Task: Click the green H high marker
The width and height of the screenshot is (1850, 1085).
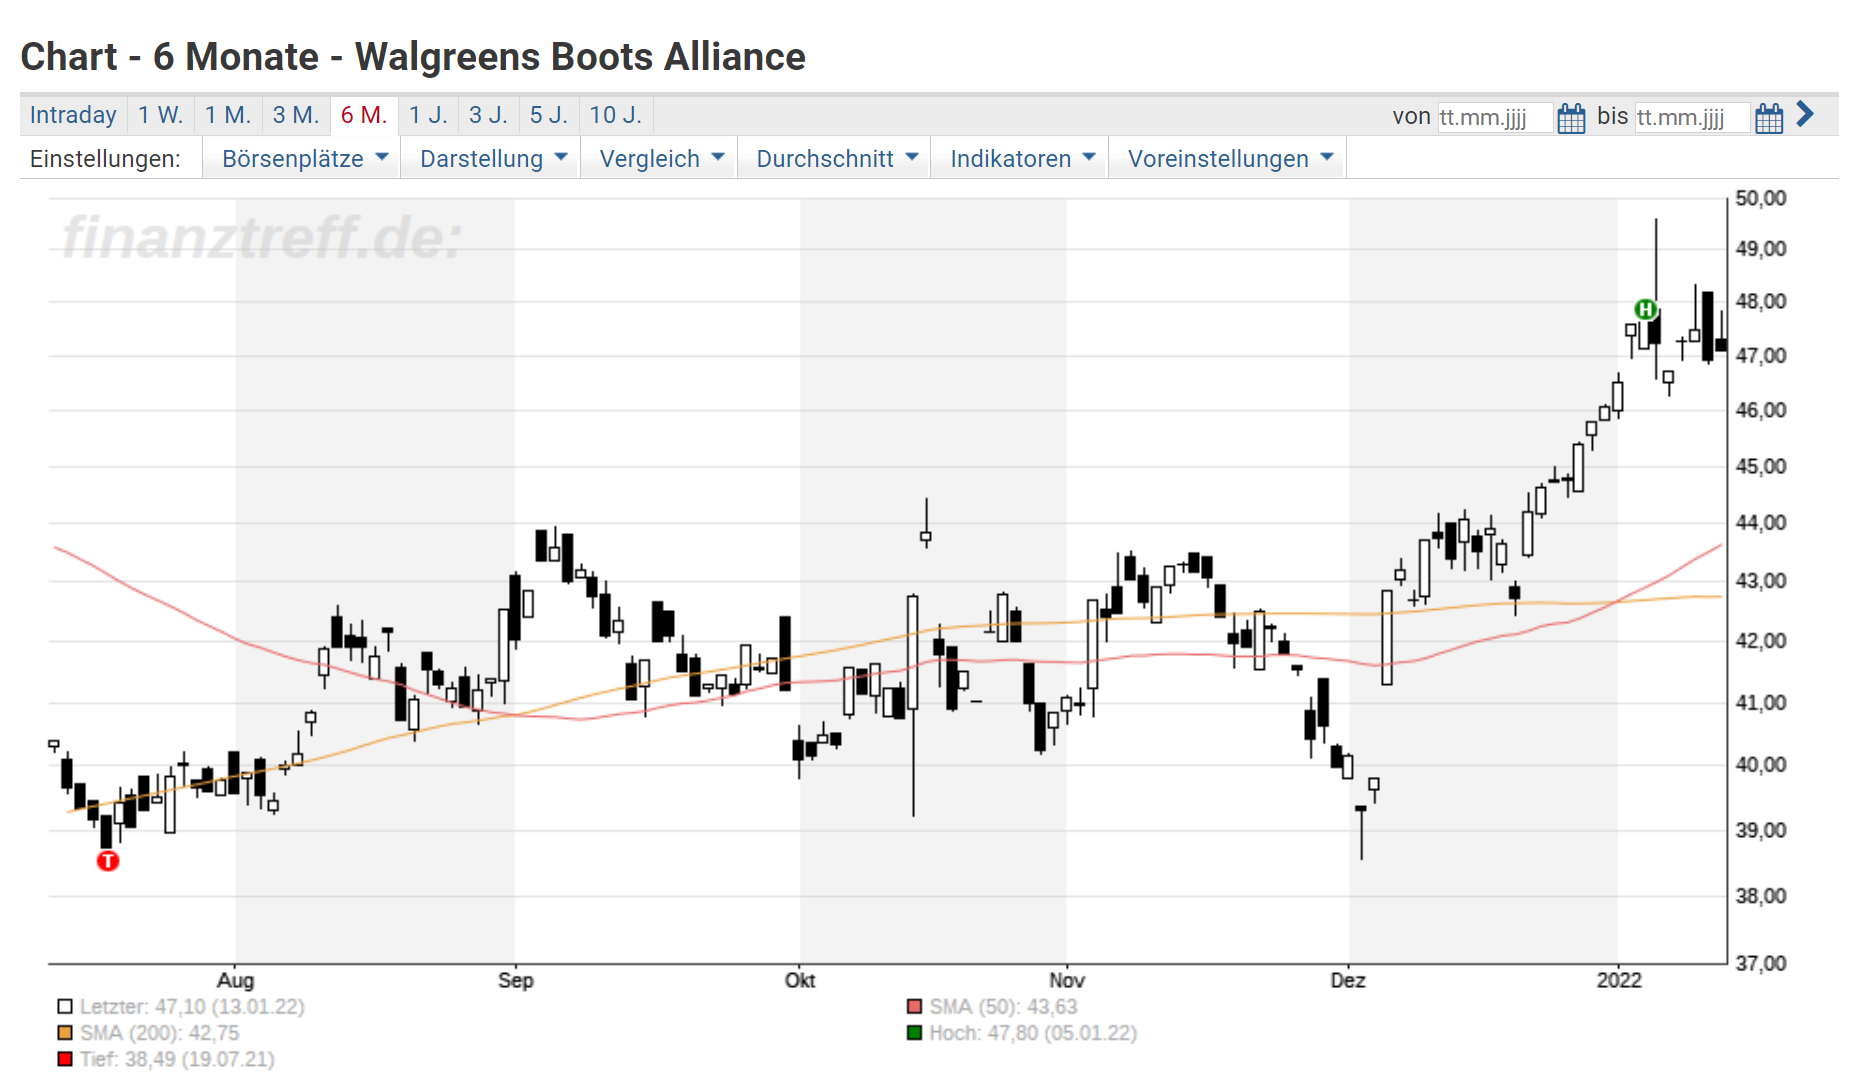Action: pos(1645,309)
